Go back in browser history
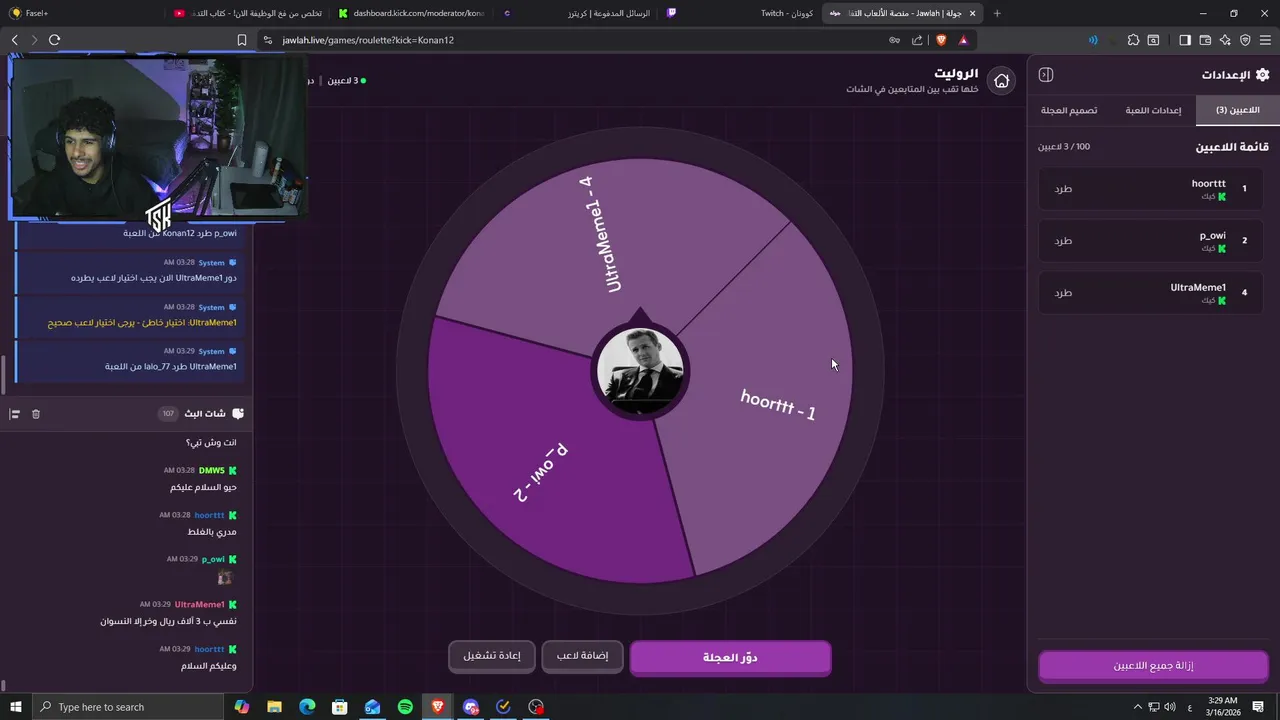Viewport: 1280px width, 720px height. click(x=14, y=40)
